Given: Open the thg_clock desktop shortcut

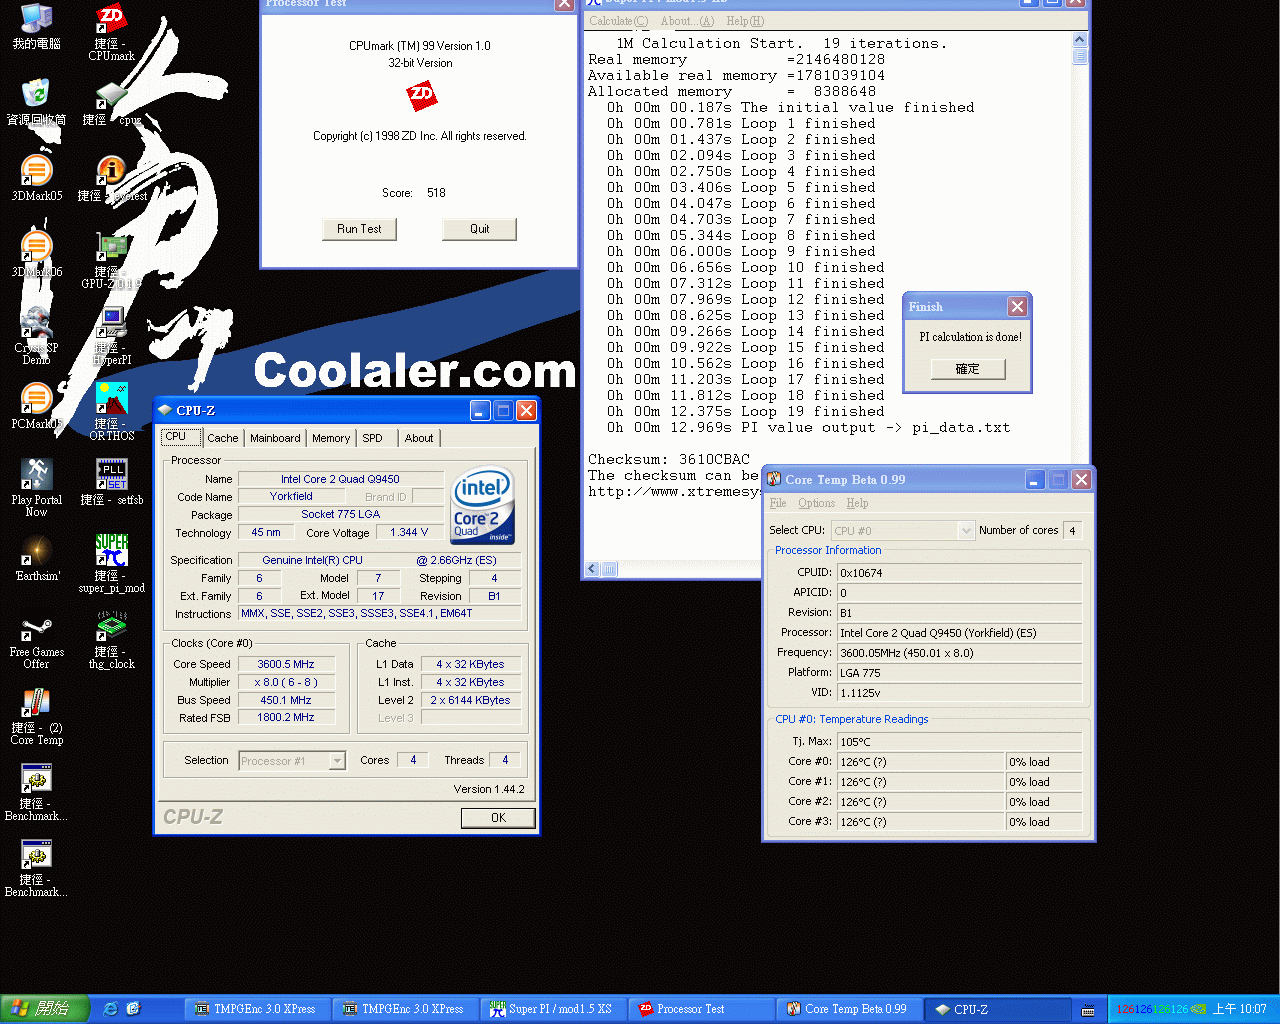Looking at the screenshot, I should tap(112, 639).
